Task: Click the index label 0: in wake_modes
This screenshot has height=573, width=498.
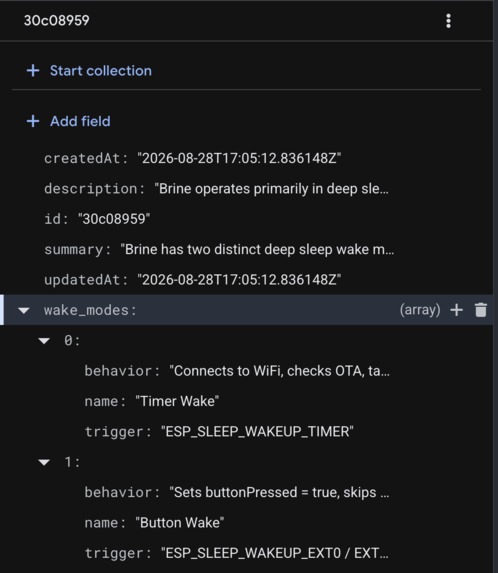Action: [72, 341]
